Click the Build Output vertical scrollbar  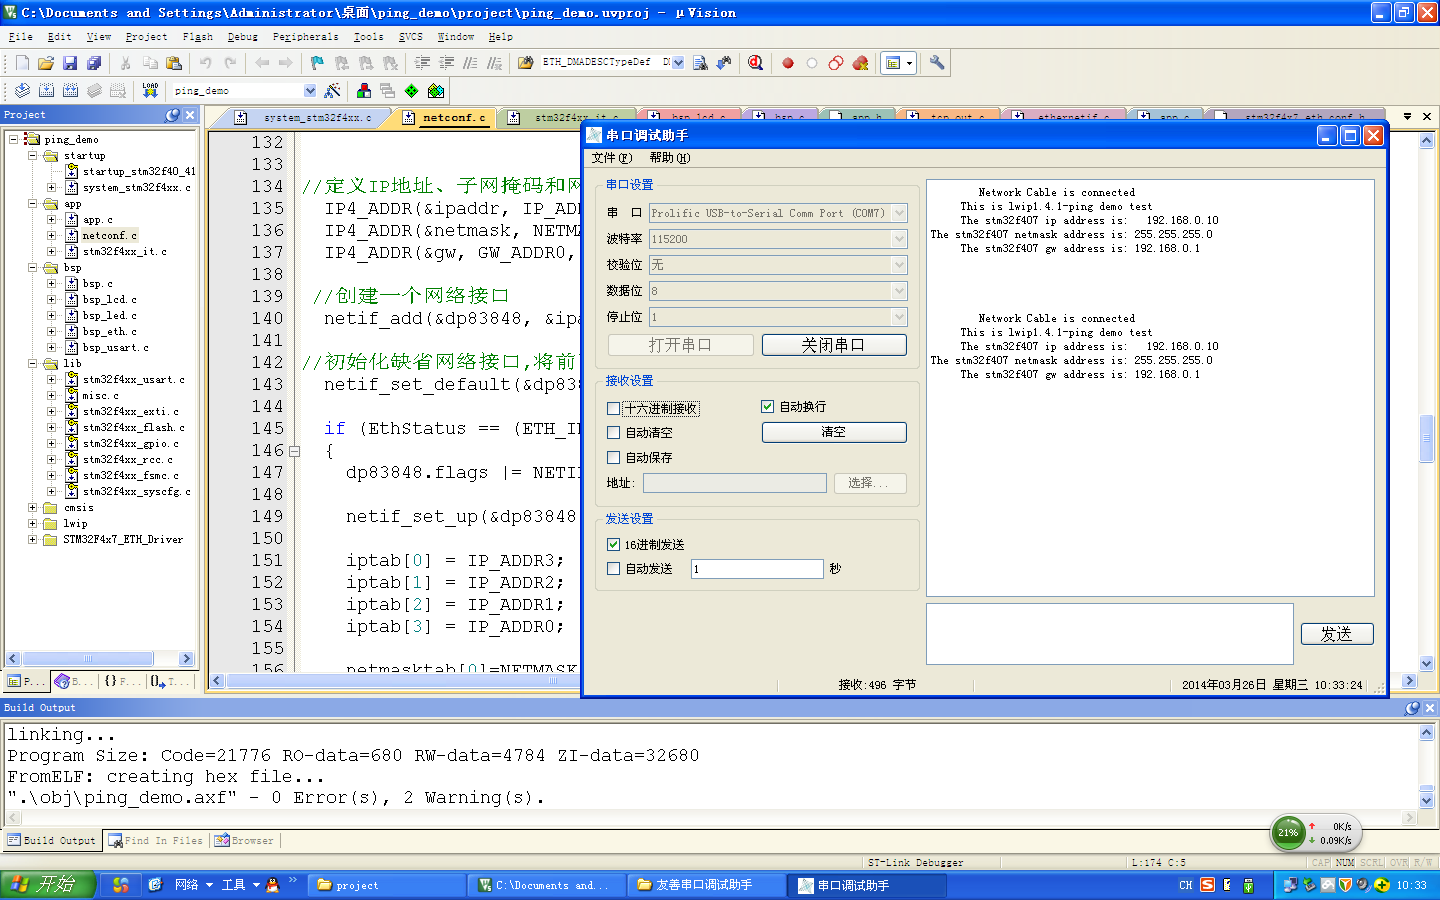coord(1427,766)
